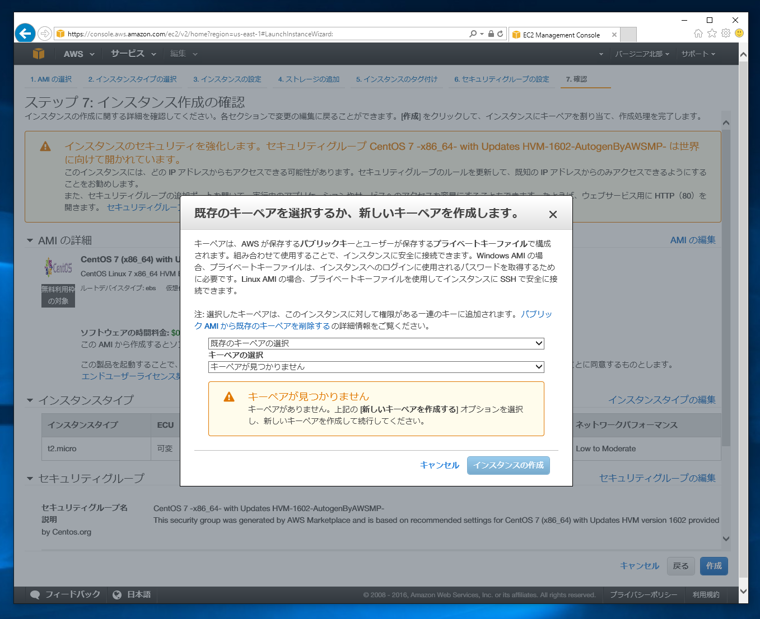Viewport: 760px width, 619px height.
Task: Click the 日本語 language selector
Action: click(x=131, y=595)
